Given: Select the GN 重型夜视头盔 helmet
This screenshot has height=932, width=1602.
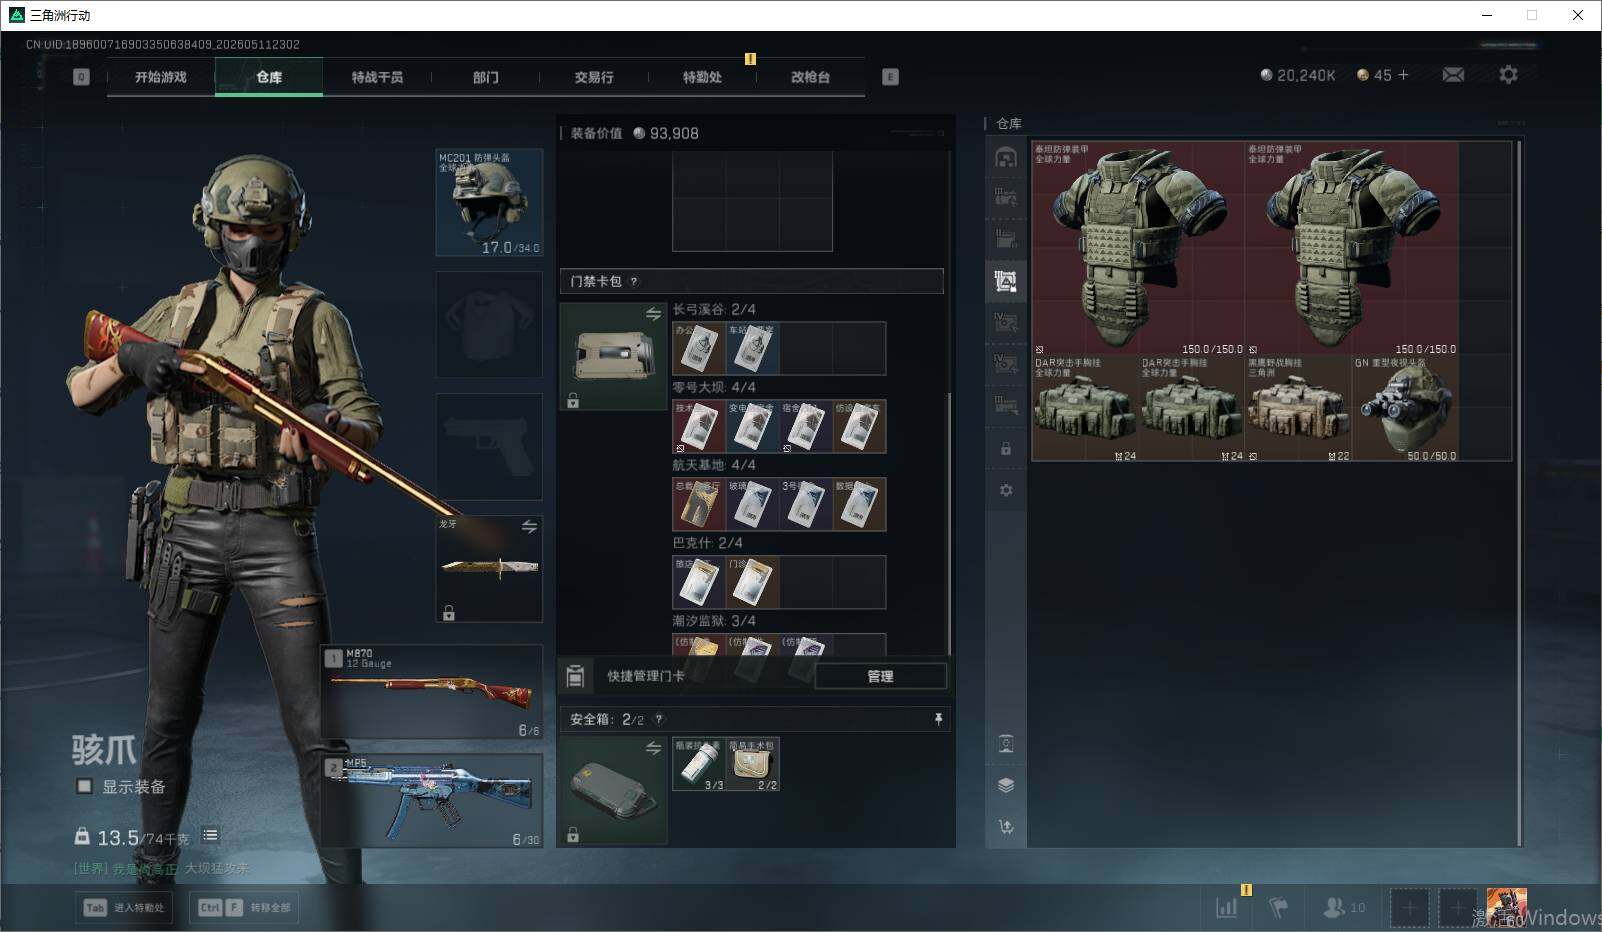Looking at the screenshot, I should pyautogui.click(x=1405, y=409).
